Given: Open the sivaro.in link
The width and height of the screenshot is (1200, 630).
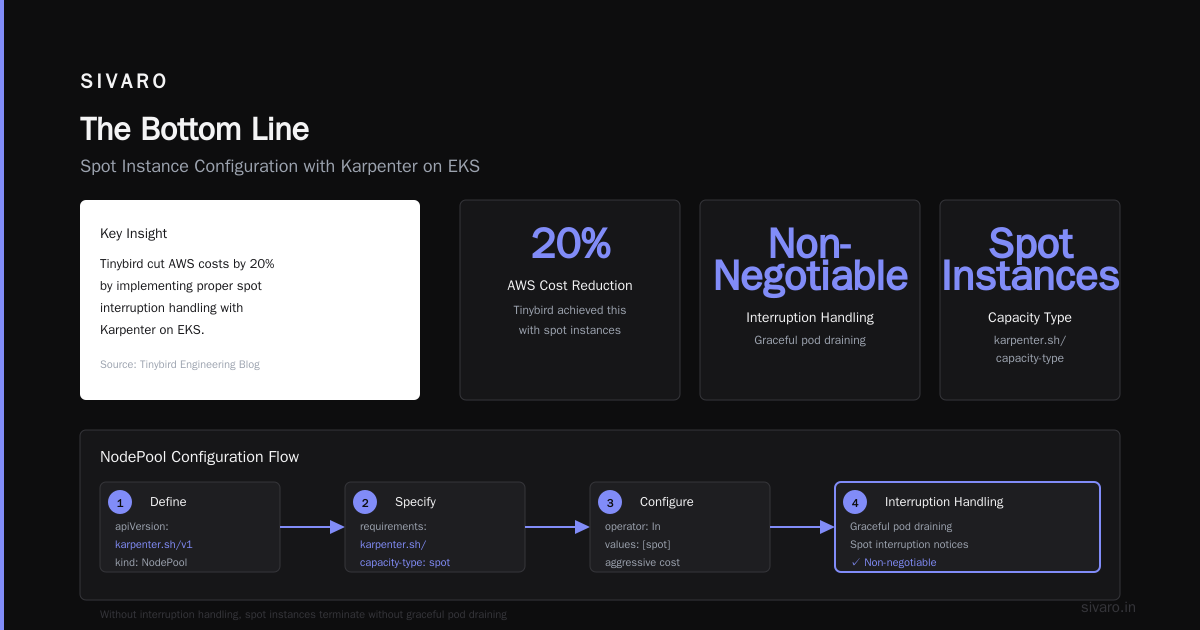Looking at the screenshot, I should pos(1109,607).
